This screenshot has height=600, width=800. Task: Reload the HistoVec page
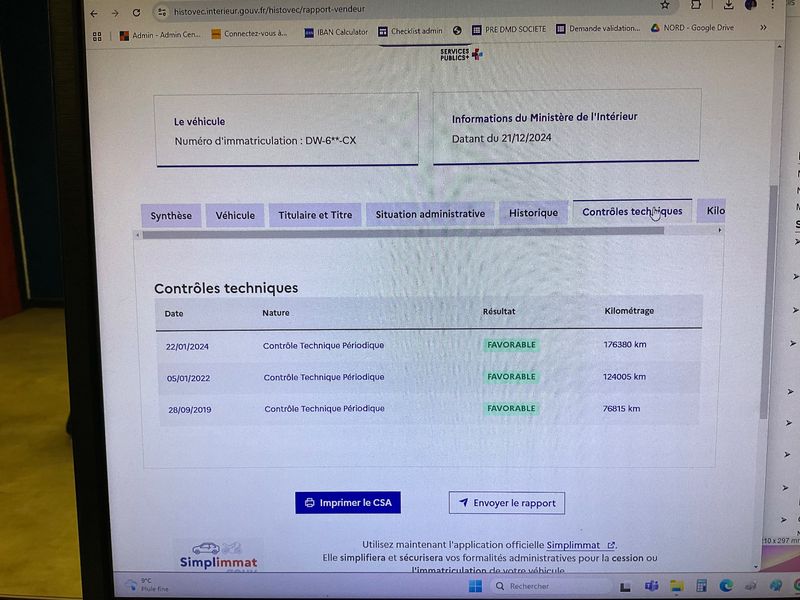click(x=136, y=13)
